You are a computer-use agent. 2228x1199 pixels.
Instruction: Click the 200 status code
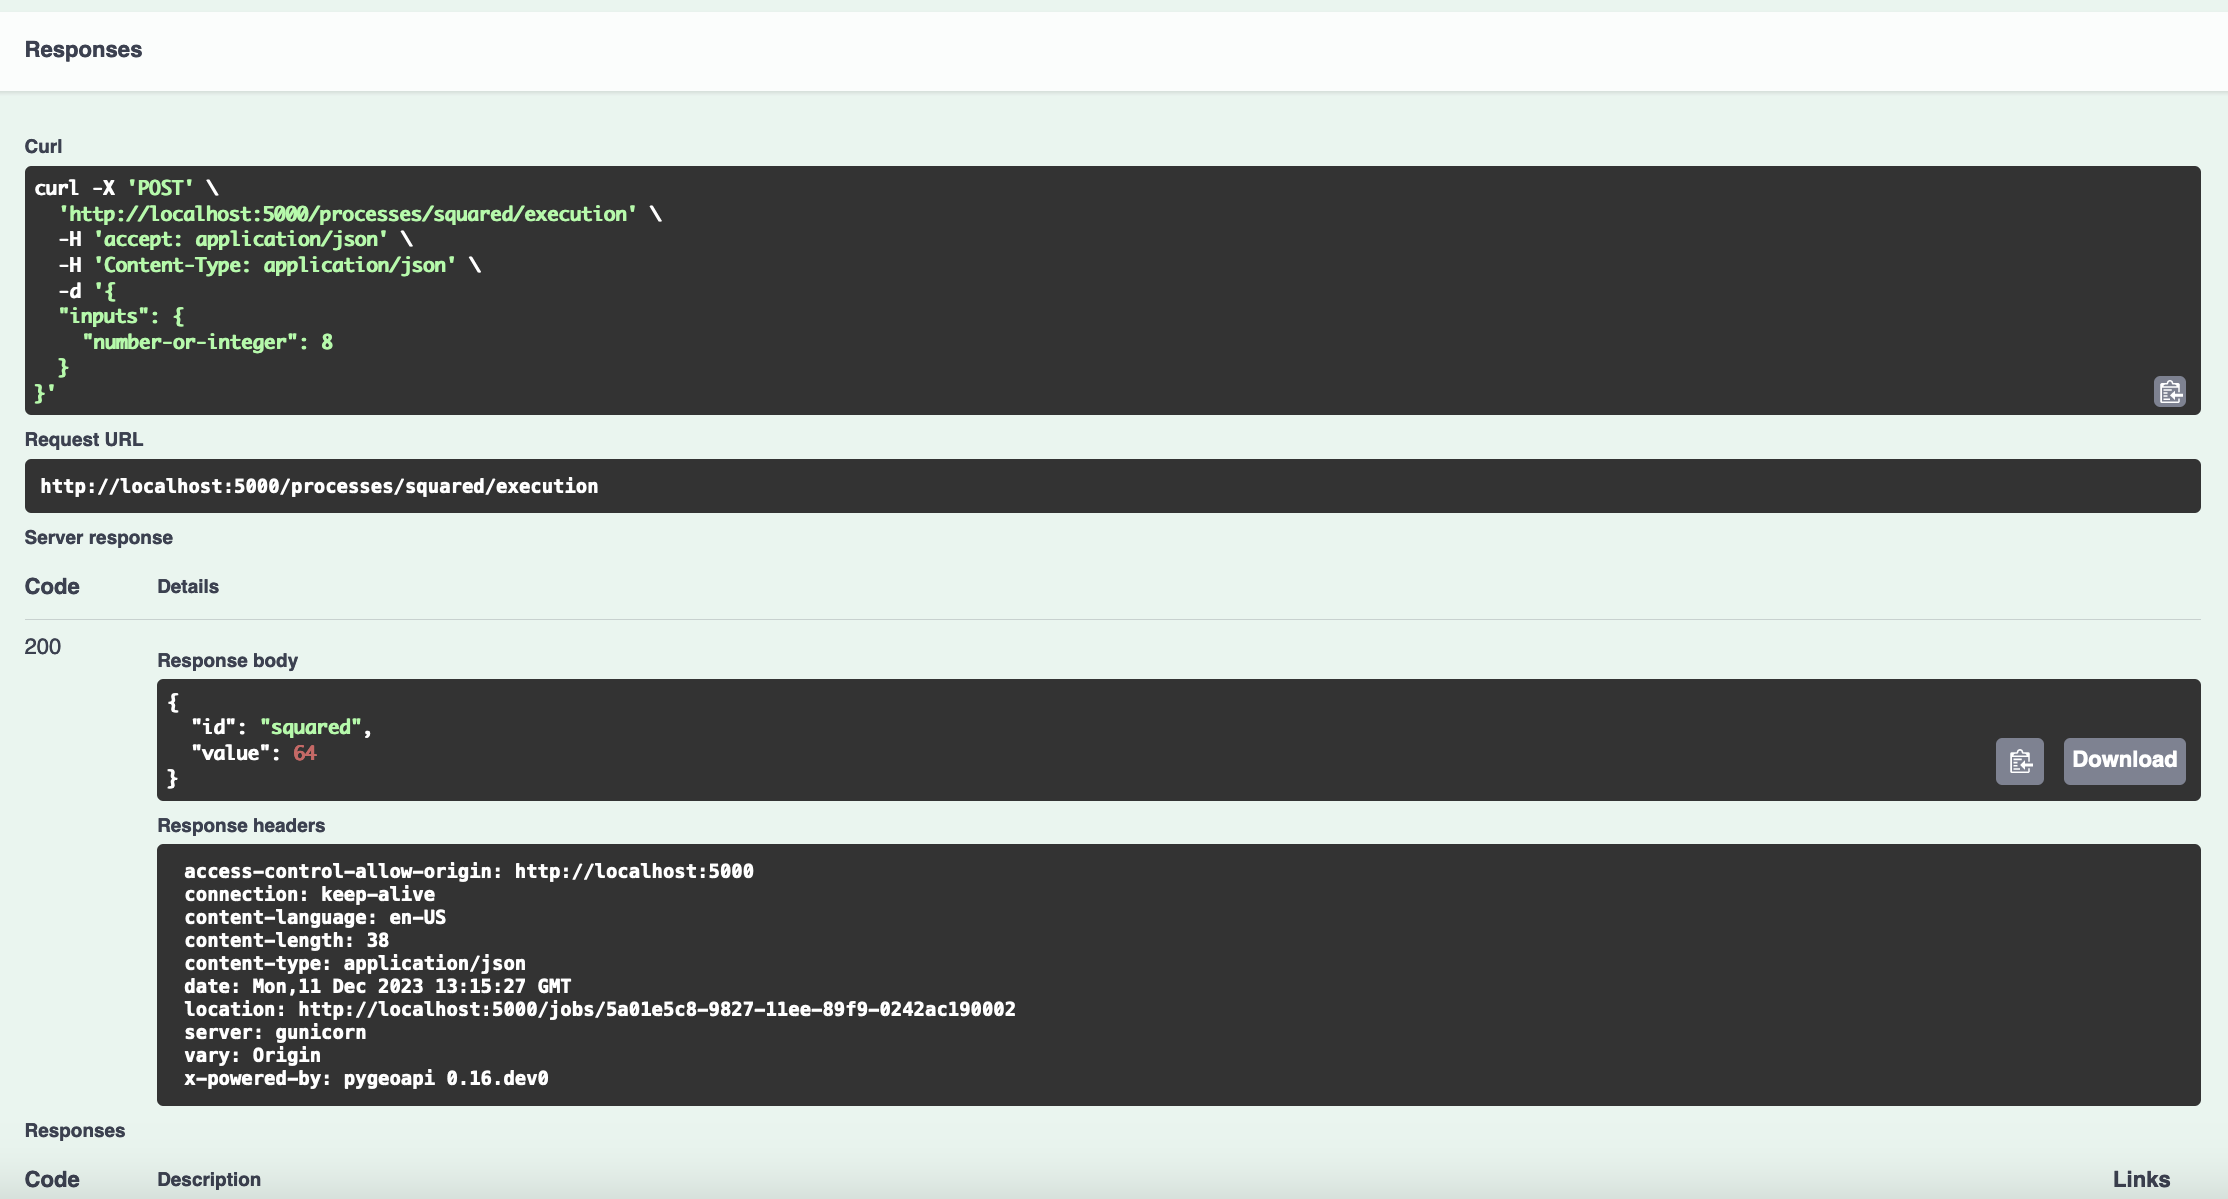point(43,647)
